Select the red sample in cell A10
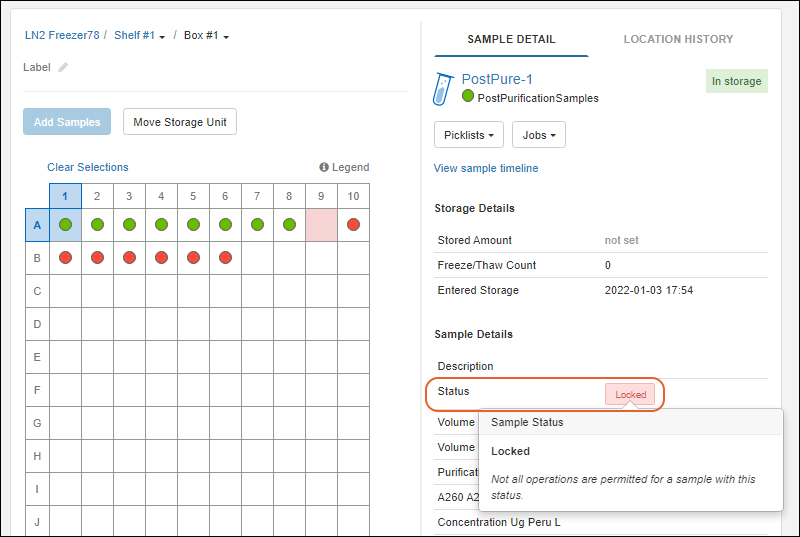Viewport: 800px width, 537px height. click(x=353, y=225)
